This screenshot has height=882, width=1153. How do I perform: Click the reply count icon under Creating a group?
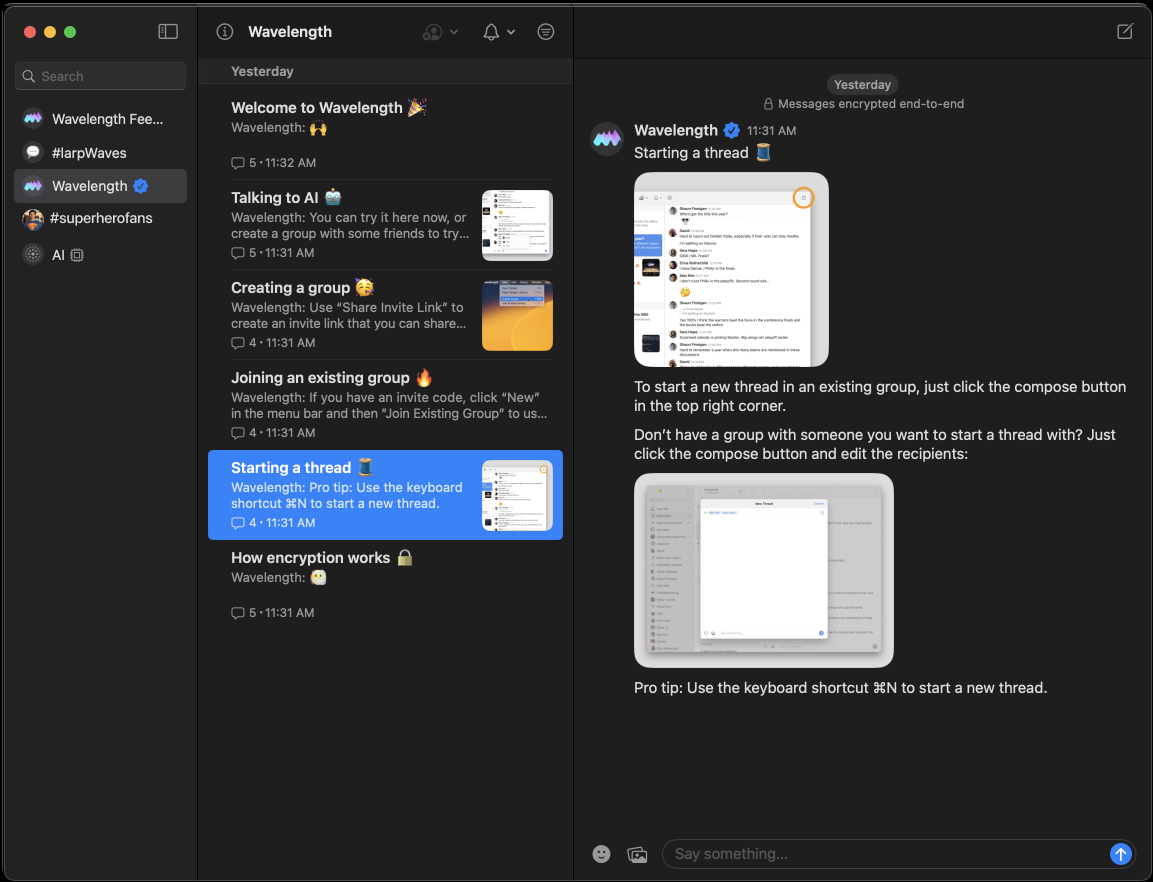click(x=238, y=343)
